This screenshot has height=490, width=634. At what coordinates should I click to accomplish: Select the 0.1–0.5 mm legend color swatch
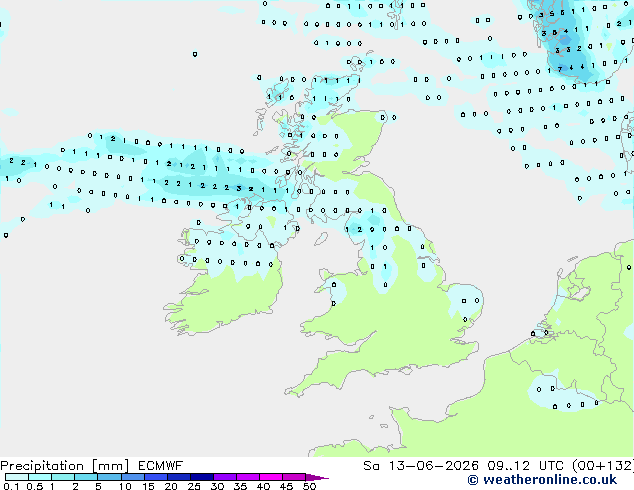tap(17, 477)
